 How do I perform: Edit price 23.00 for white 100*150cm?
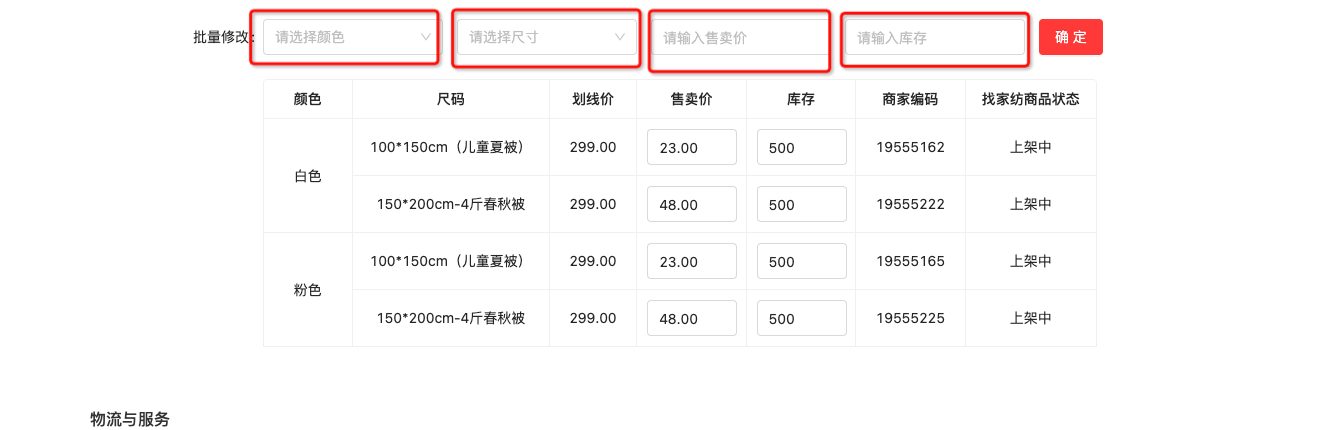[x=692, y=147]
